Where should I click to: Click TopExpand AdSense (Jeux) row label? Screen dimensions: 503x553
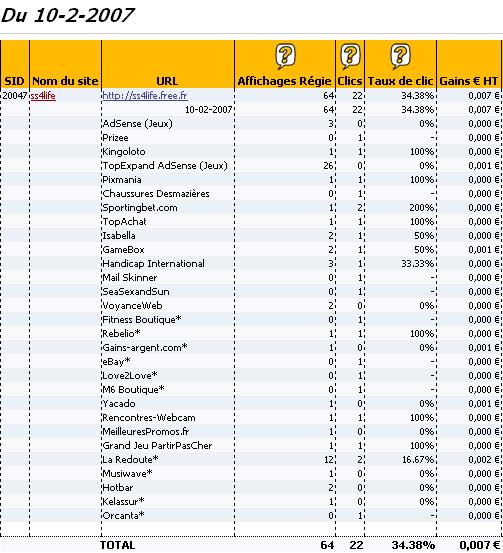(x=165, y=166)
